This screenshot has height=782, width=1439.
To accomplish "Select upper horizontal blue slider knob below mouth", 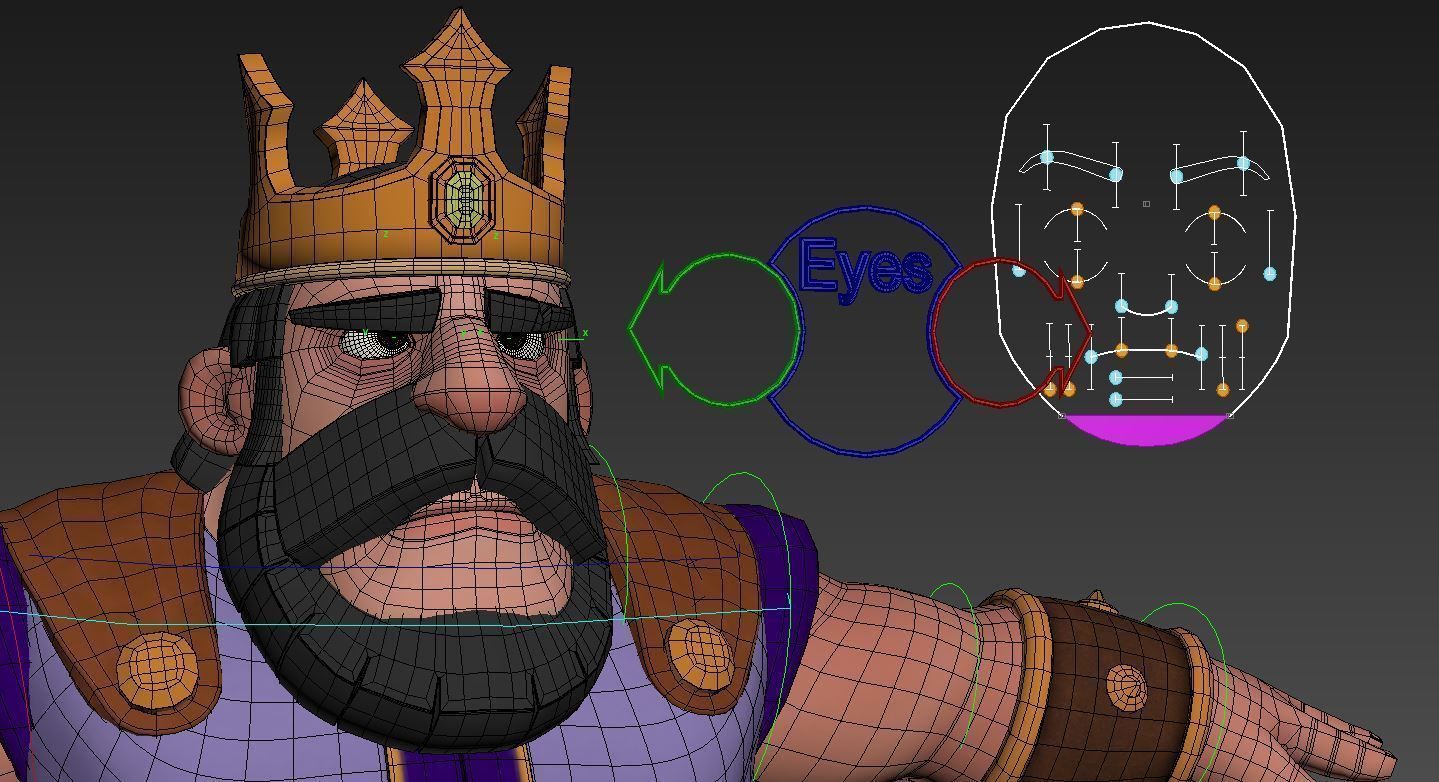I will click(x=1116, y=377).
